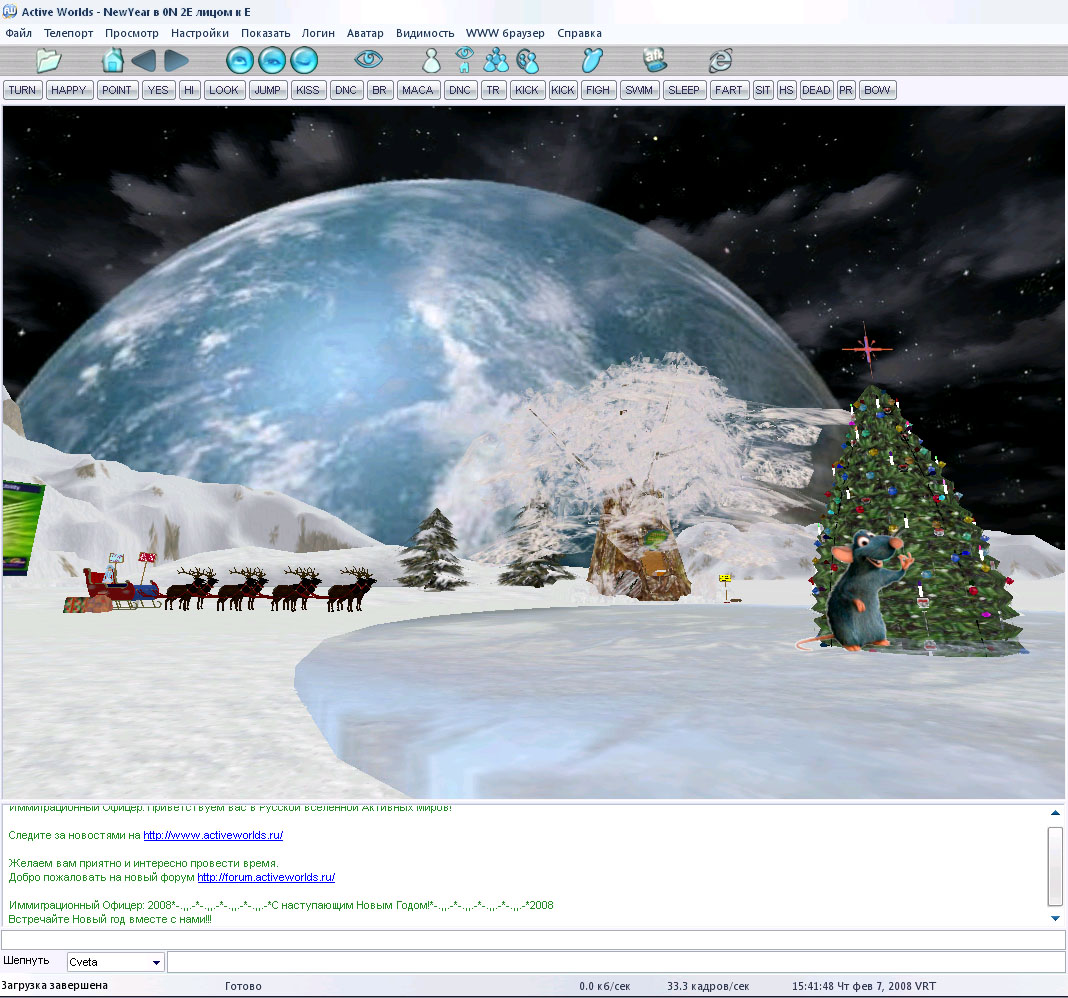The image size is (1068, 998).
Task: Go to home location via house icon
Action: tap(112, 61)
